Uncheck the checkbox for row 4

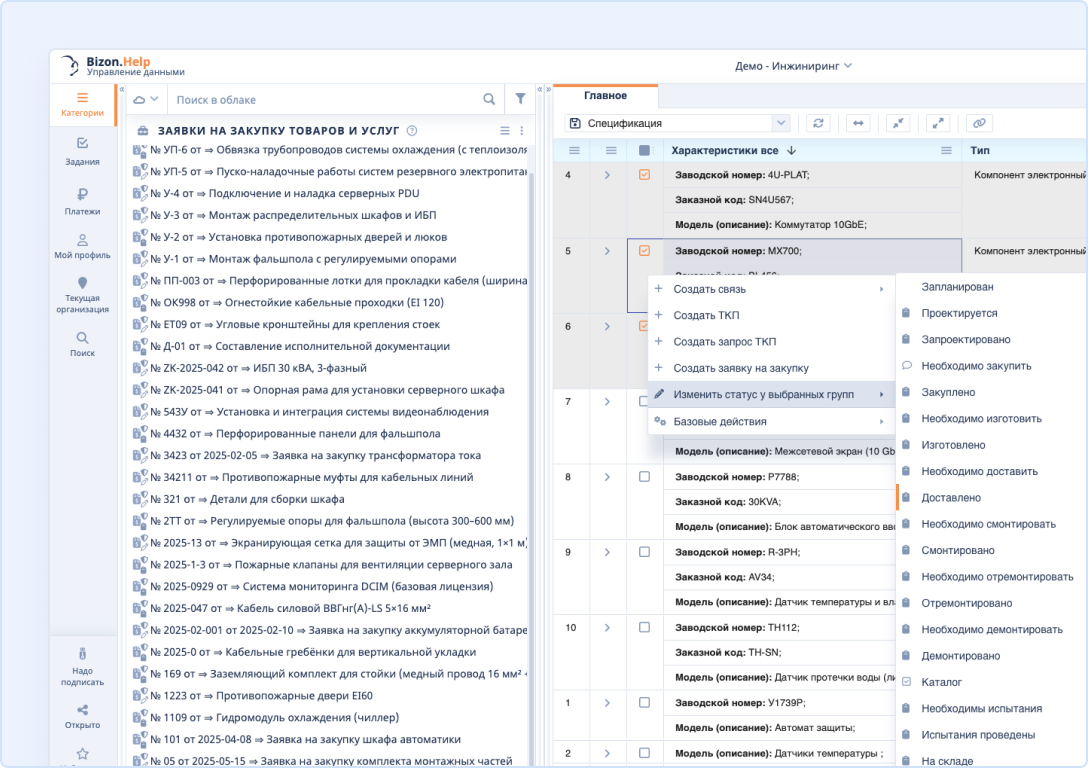[644, 175]
